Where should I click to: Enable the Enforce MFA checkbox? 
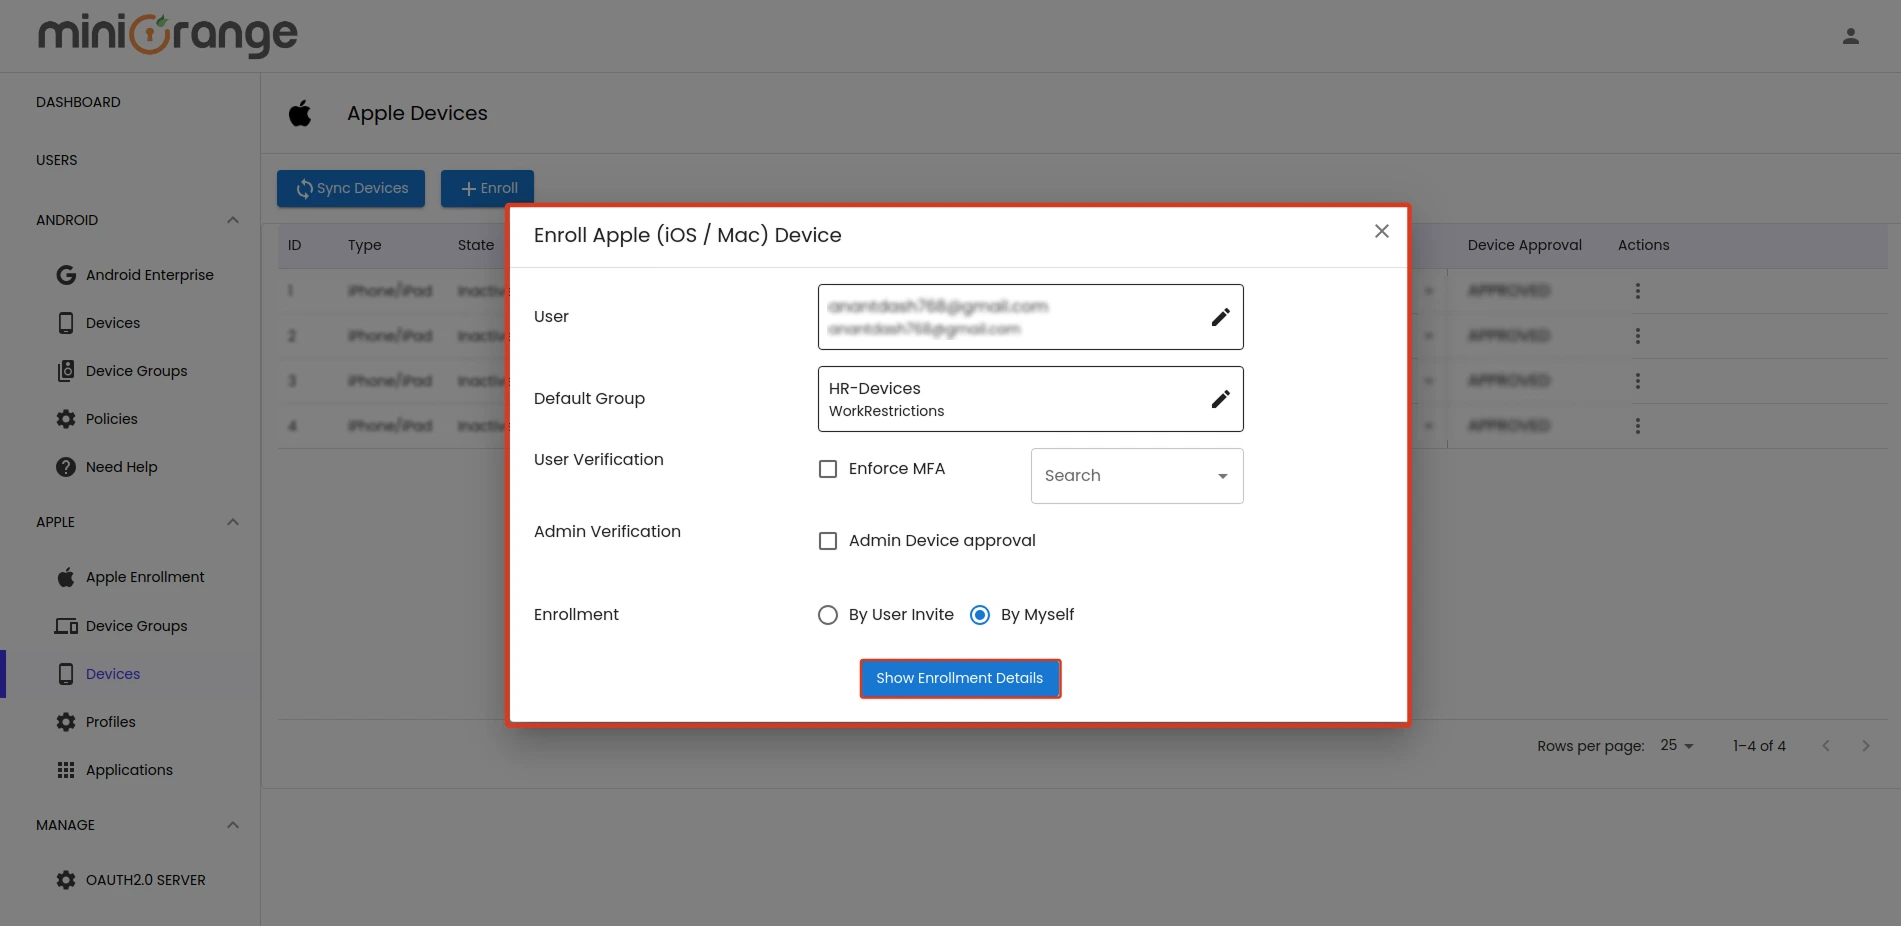827,468
